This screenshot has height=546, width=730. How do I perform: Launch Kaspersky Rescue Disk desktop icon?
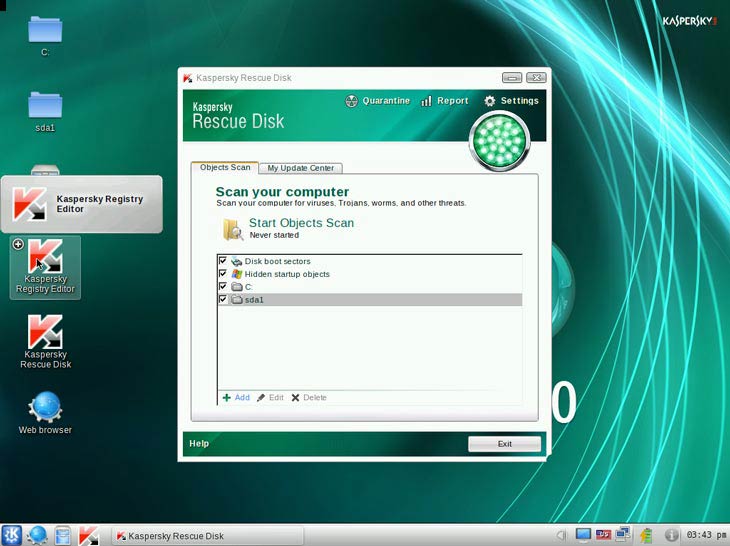[x=45, y=342]
